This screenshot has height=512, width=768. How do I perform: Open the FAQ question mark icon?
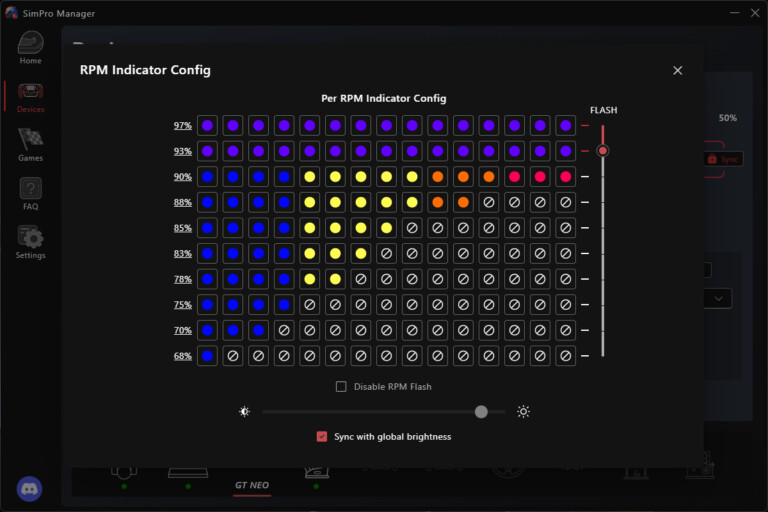(x=30, y=192)
